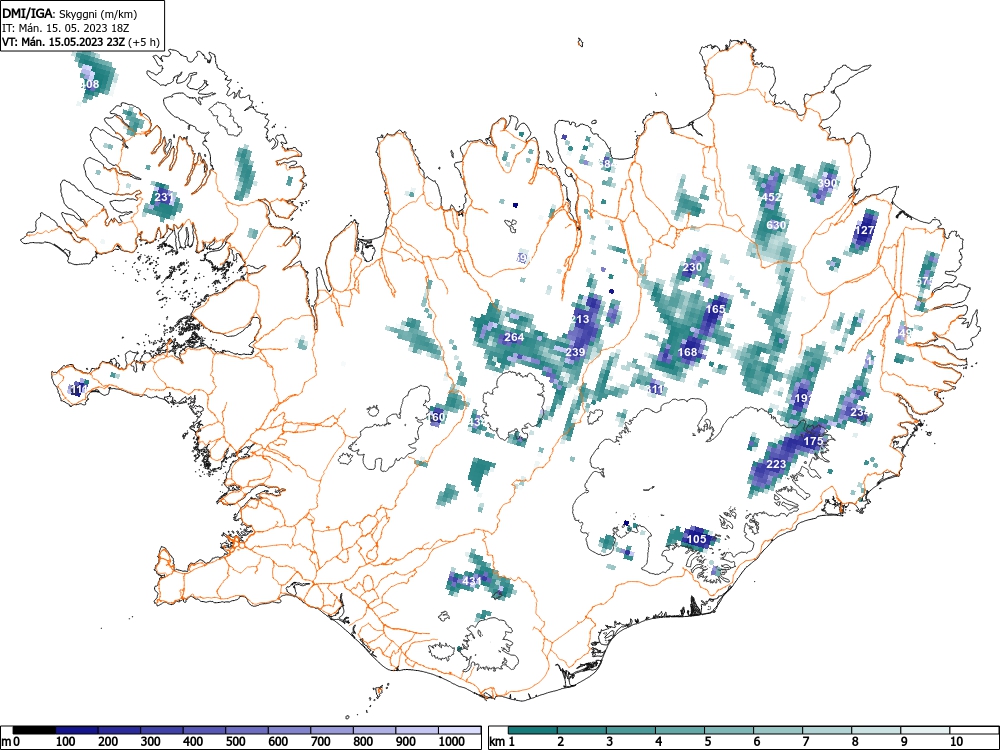
Task: Pick the dark teal 1–2 km legend swatch
Action: (533, 730)
